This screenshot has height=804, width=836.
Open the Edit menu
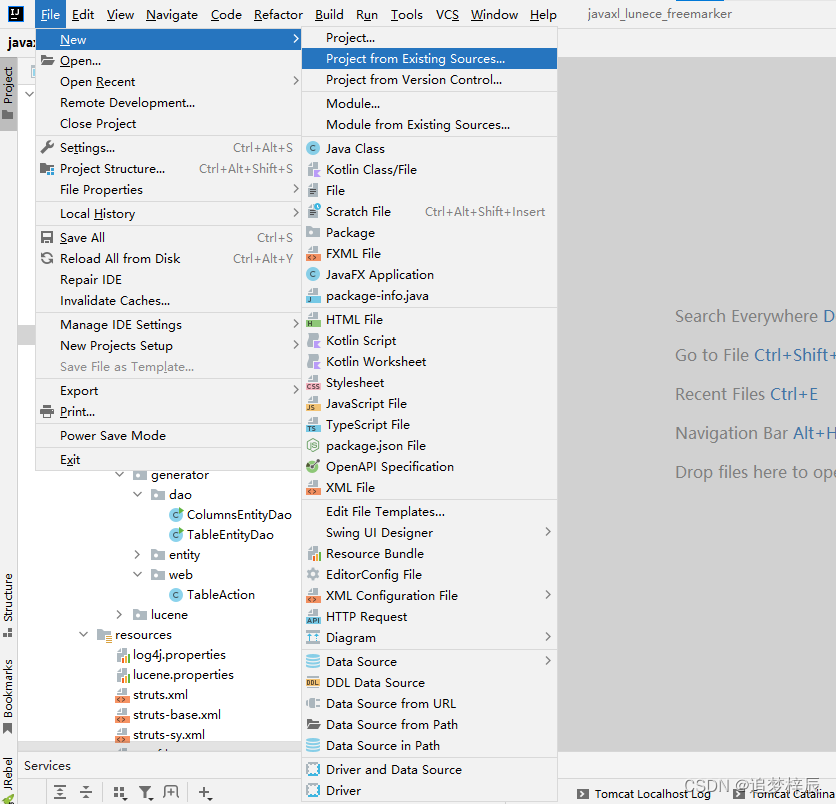click(83, 14)
